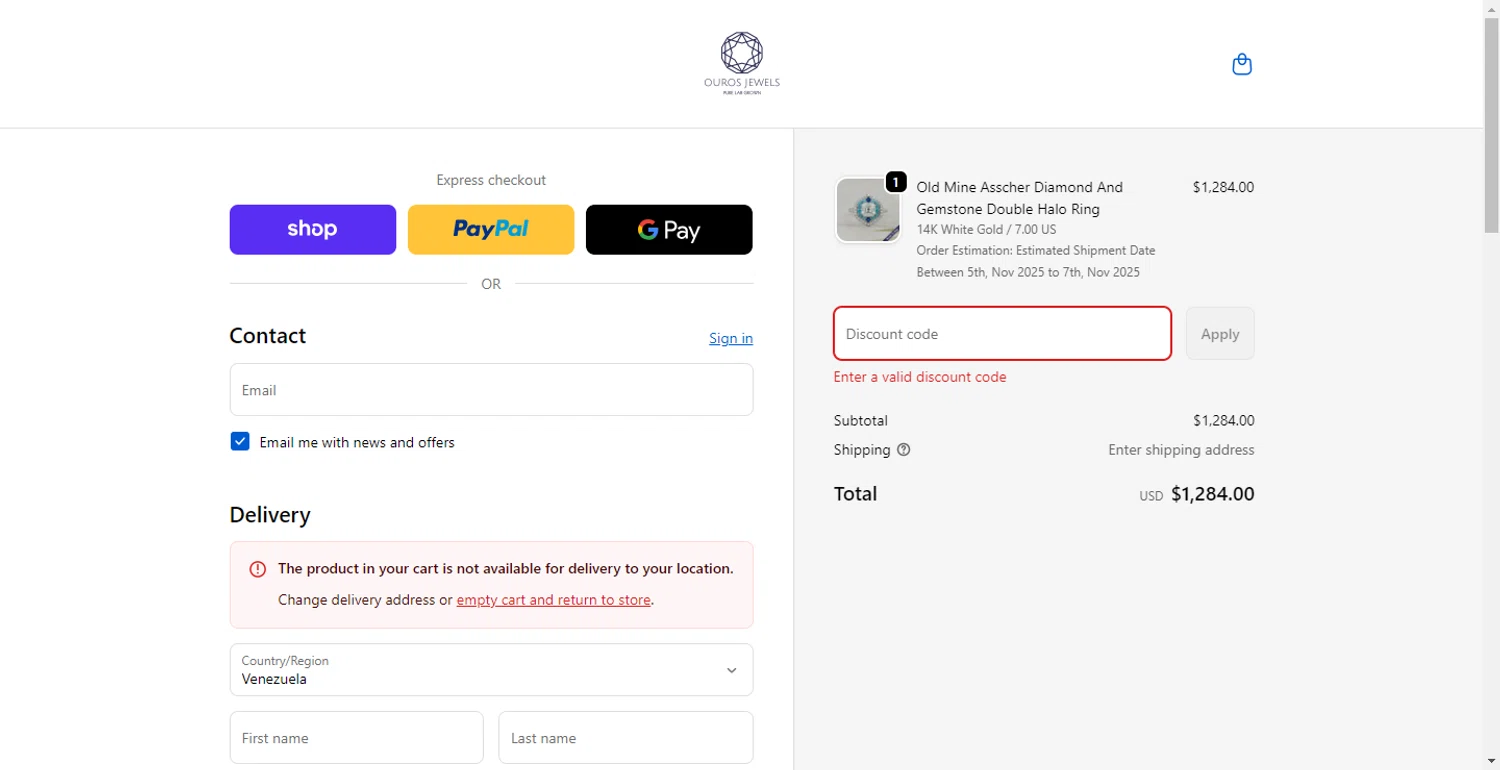Click the scrollbar down arrow

tap(1492, 761)
